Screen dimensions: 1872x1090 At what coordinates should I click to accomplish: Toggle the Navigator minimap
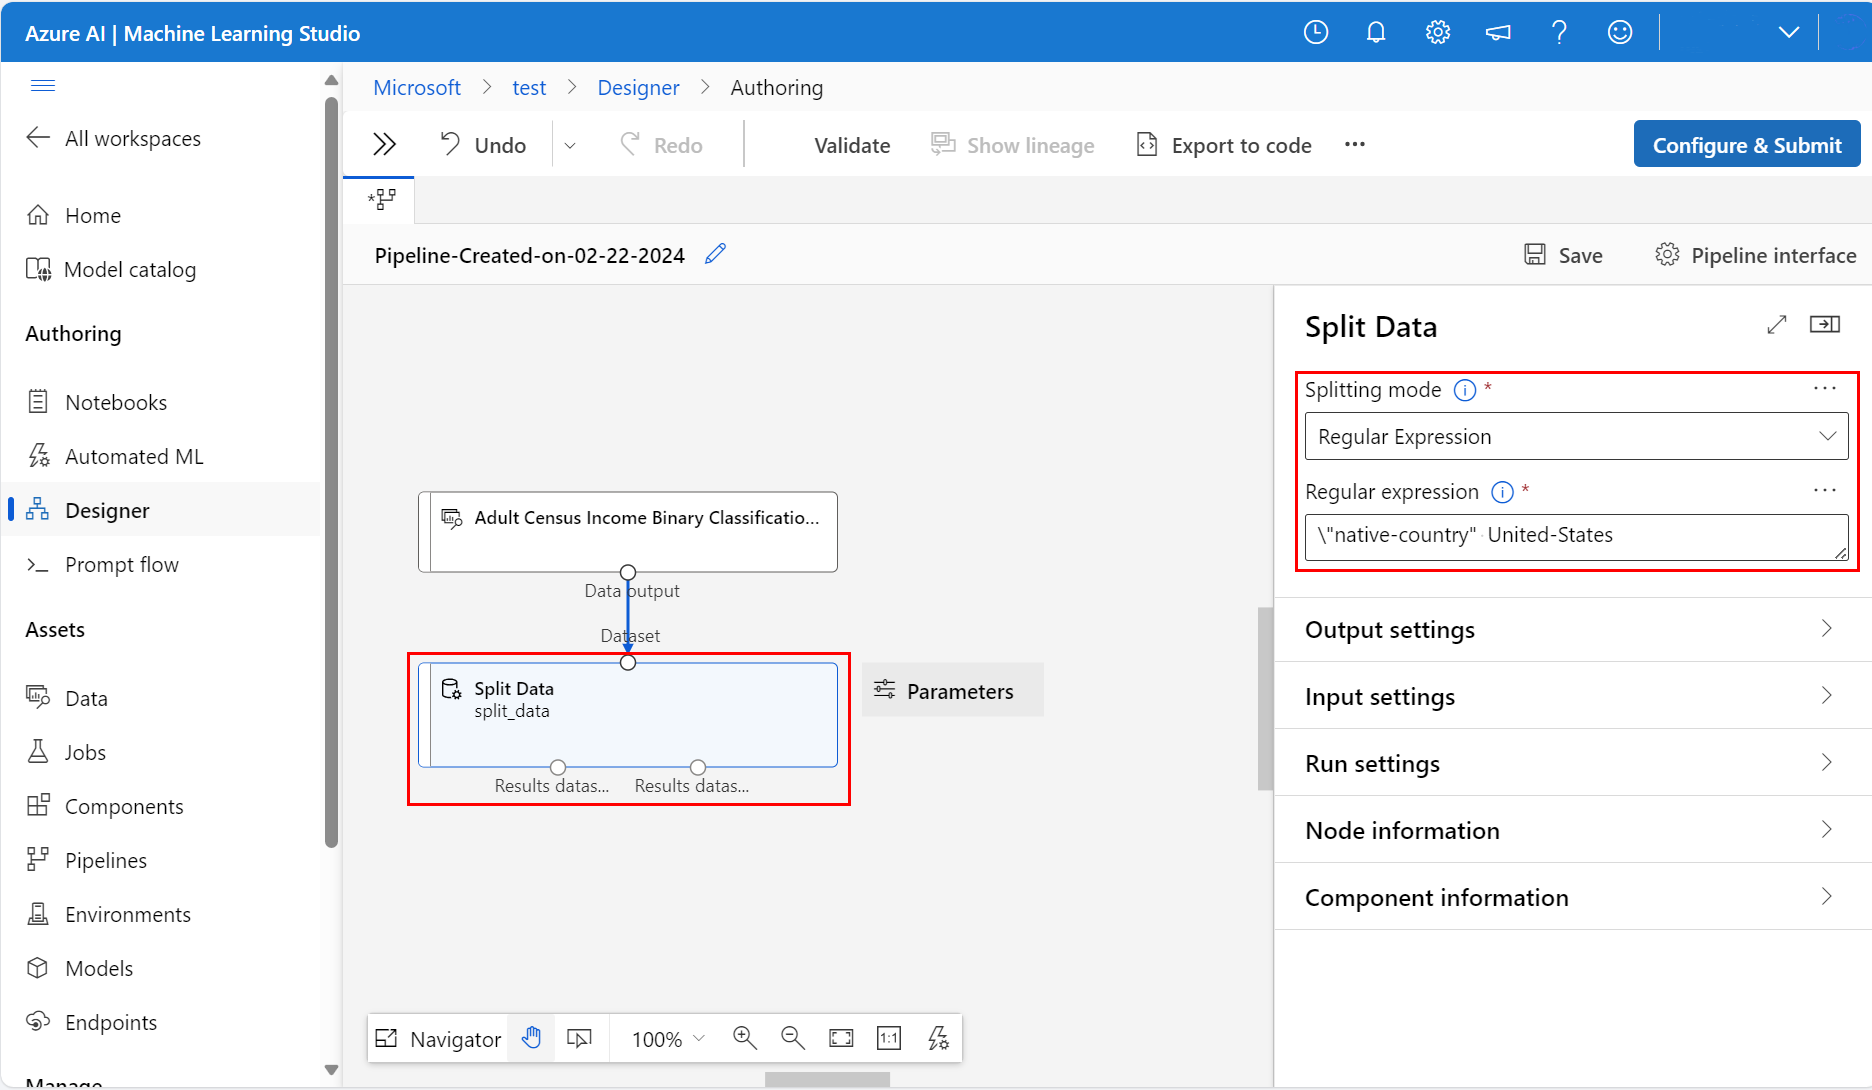pyautogui.click(x=438, y=1039)
